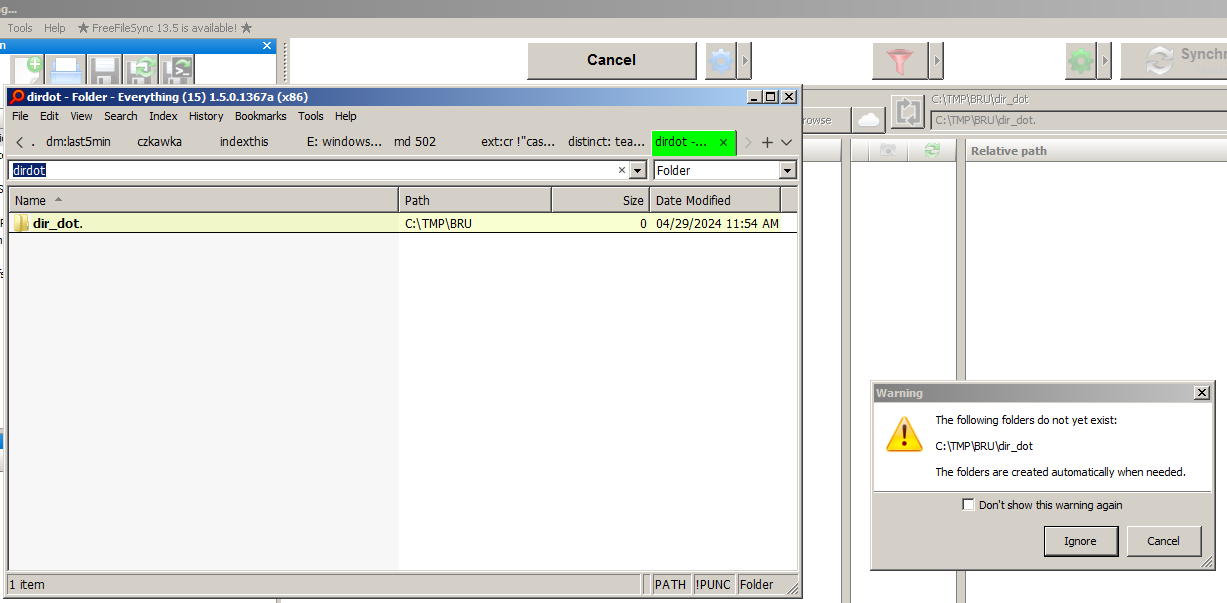Click the green refresh icon in middle column
Viewport: 1227px width, 603px height.
932,150
